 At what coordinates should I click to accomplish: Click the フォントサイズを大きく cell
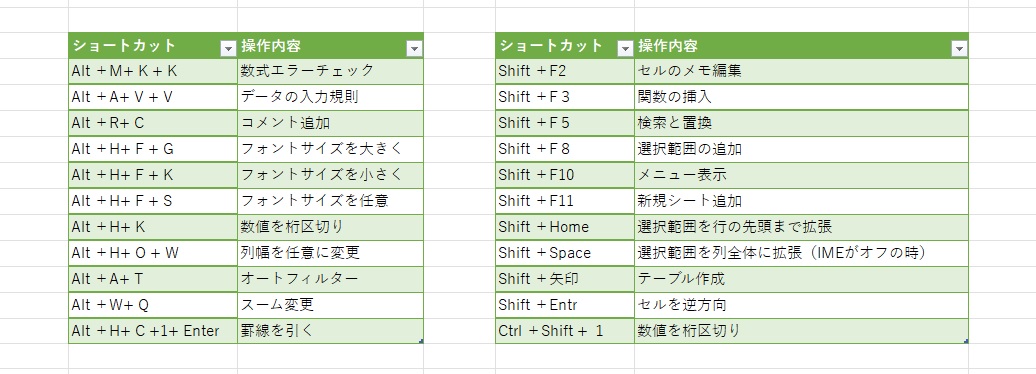click(x=330, y=149)
